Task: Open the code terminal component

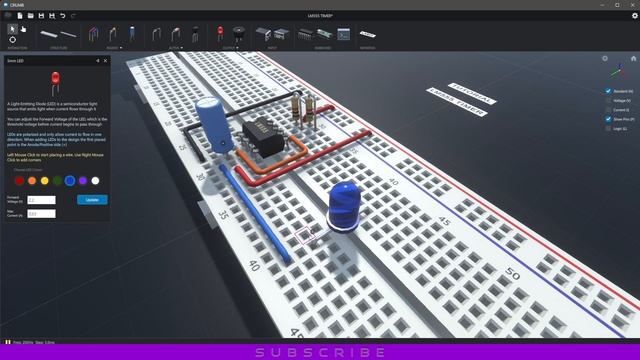Action: [344, 34]
